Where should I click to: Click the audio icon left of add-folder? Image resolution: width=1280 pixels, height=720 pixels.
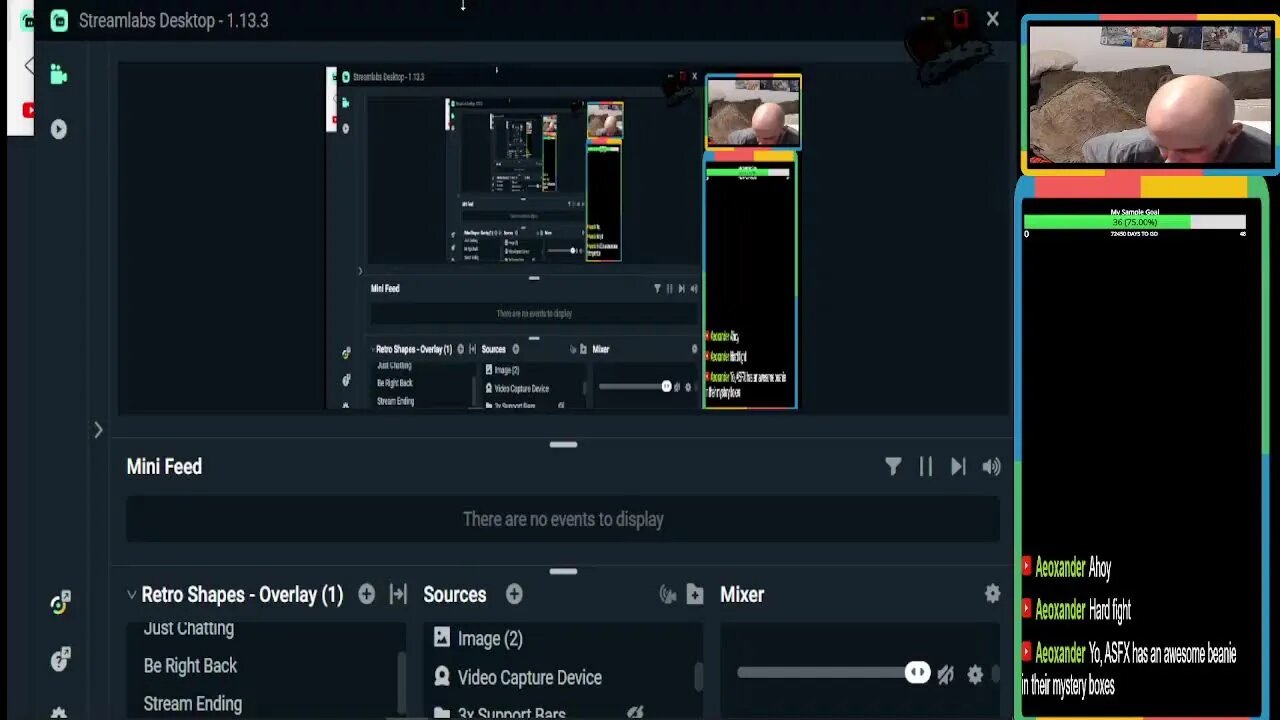click(x=668, y=594)
